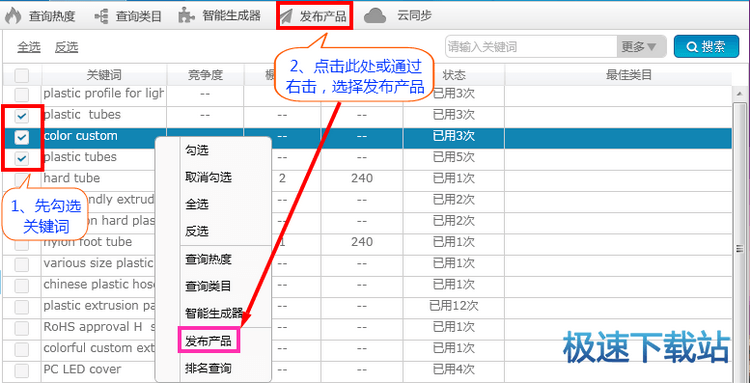Expand the 更多 dropdown
Screen dimensions: 750x383
coord(641,47)
